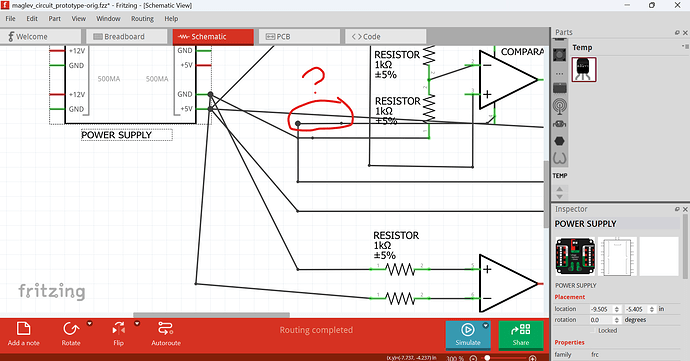Image resolution: width=690 pixels, height=361 pixels.
Task: Rotate the selected part with Rotate tool
Action: tap(71, 333)
